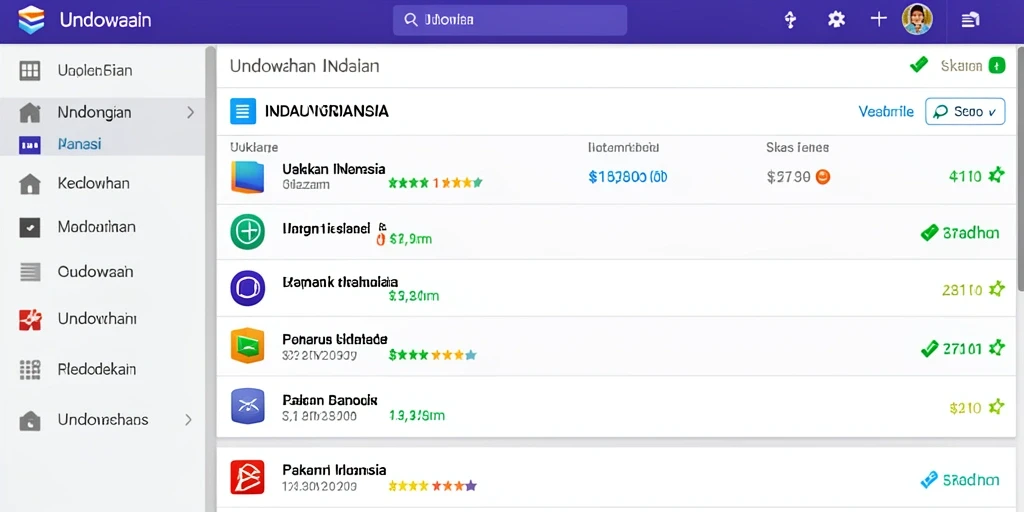Image resolution: width=1024 pixels, height=512 pixels.
Task: Open the Ssoo dropdown button
Action: click(965, 112)
